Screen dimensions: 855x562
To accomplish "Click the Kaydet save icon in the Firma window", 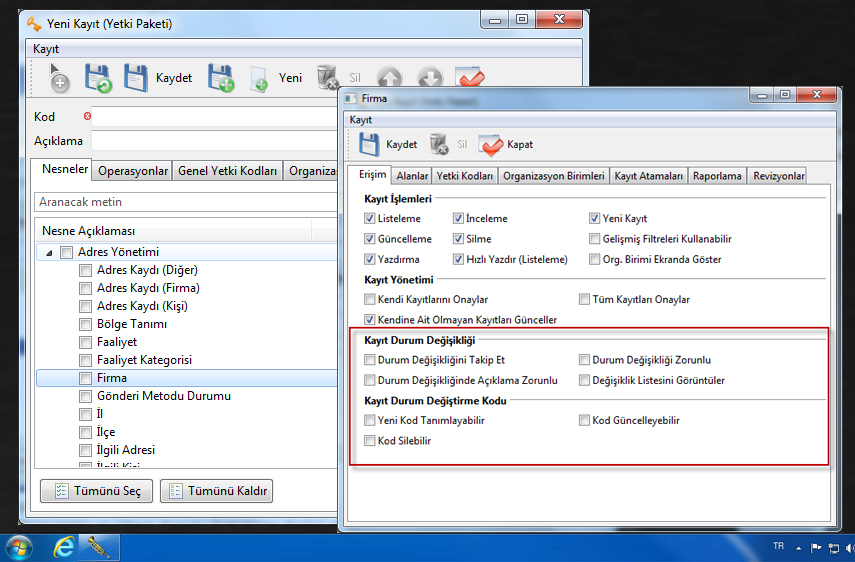I will click(368, 144).
